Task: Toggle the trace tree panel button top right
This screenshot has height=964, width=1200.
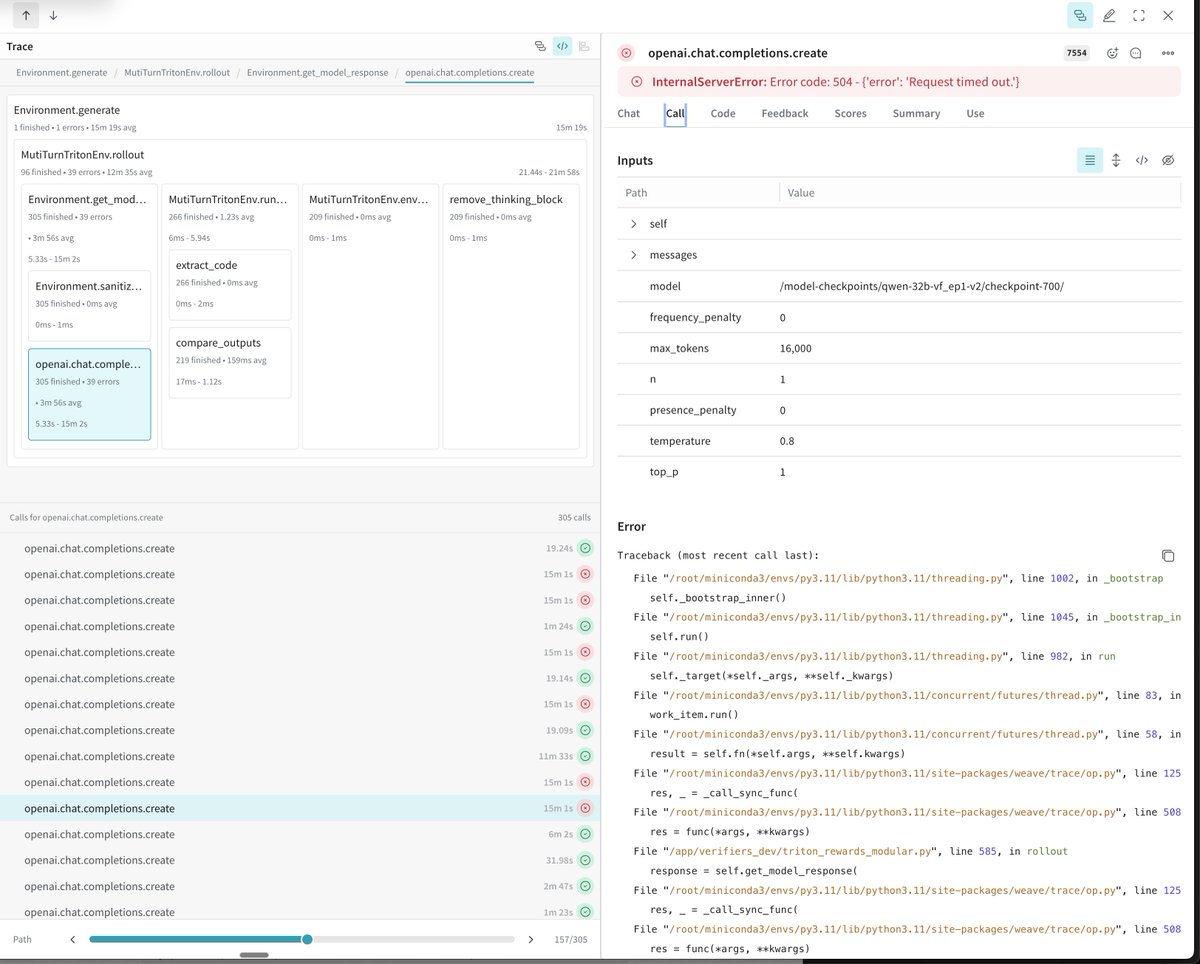Action: 1079,15
